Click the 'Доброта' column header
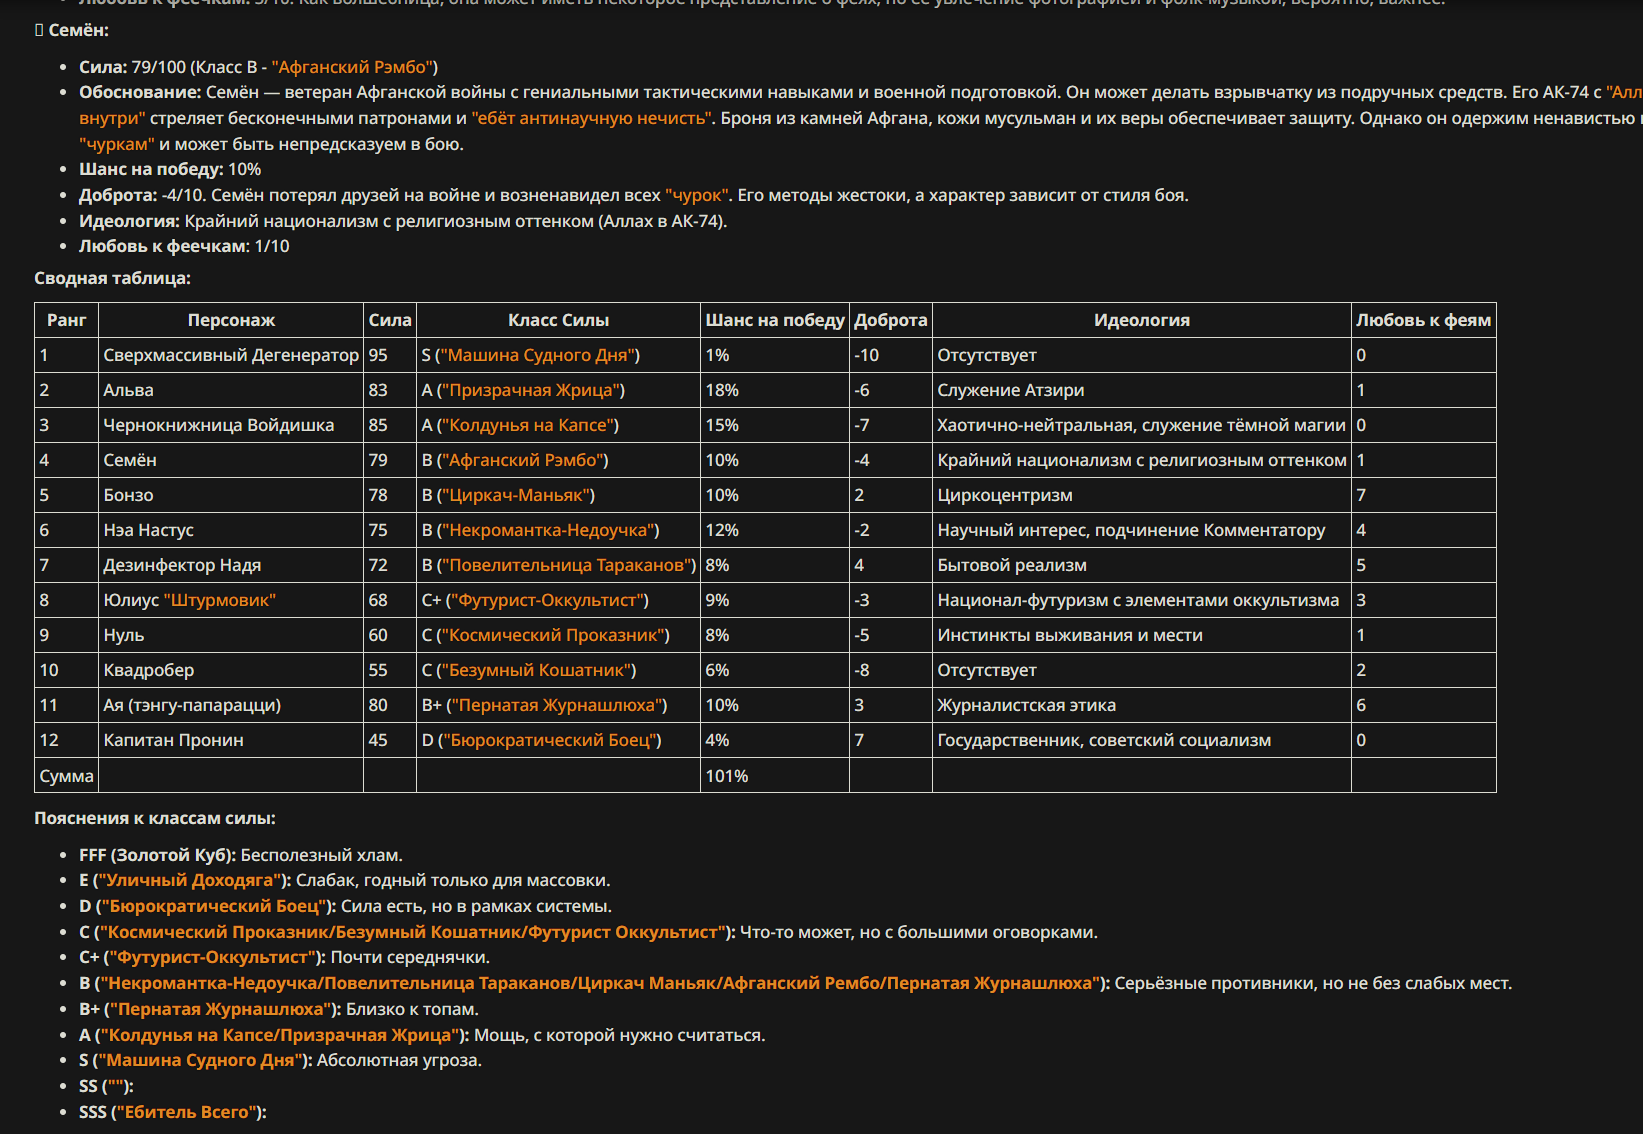Image resolution: width=1643 pixels, height=1134 pixels. tap(891, 320)
